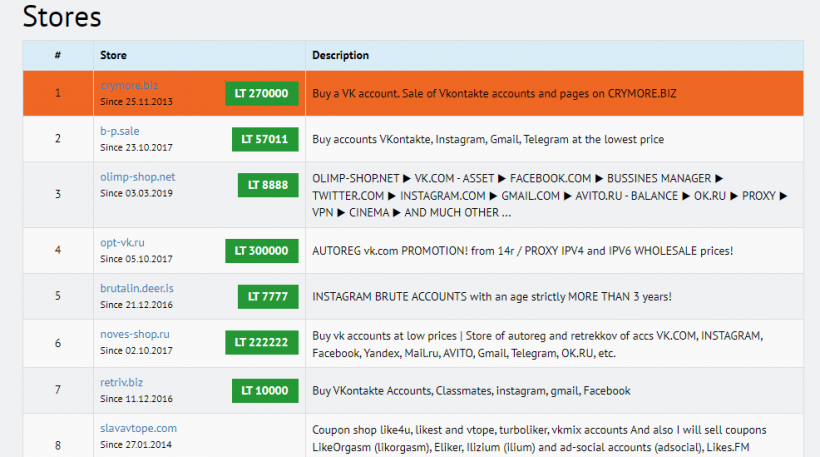Click the 'Coupon shop like4u' description
820x457 pixels.
click(x=539, y=438)
